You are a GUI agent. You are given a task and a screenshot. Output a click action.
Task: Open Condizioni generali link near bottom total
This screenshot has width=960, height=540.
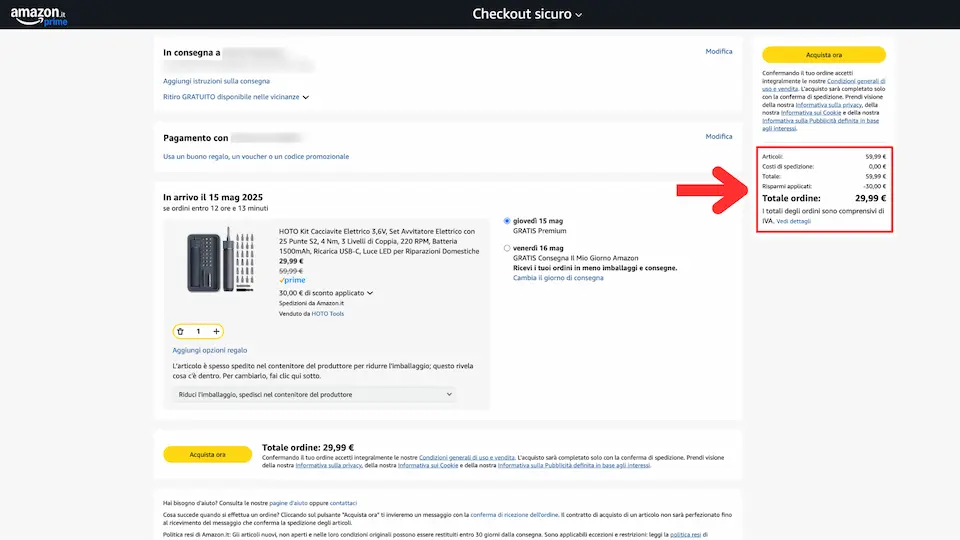click(x=467, y=458)
